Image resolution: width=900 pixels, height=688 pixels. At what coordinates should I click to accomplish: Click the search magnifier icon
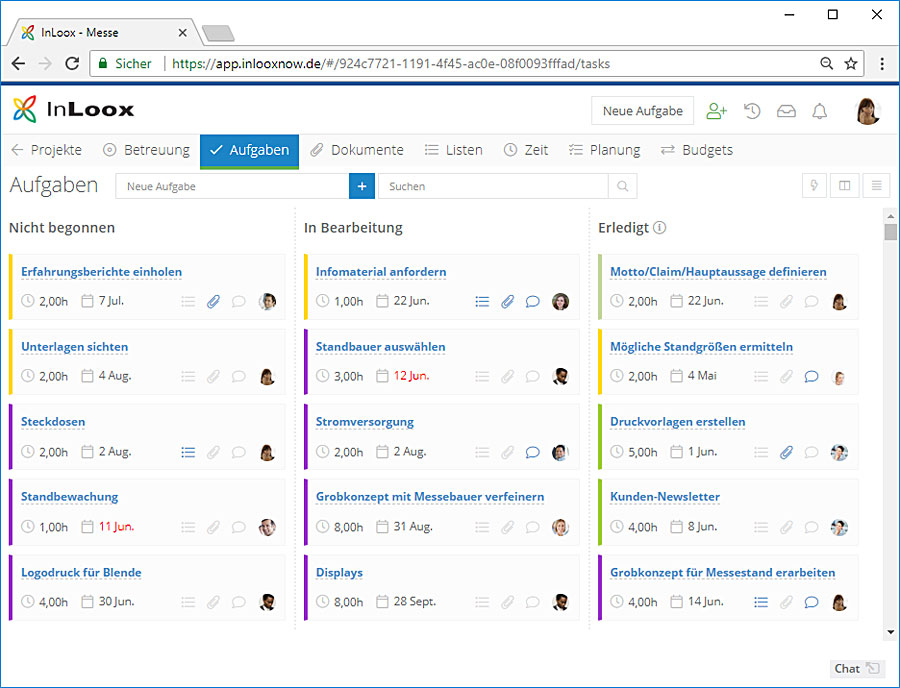[x=622, y=186]
